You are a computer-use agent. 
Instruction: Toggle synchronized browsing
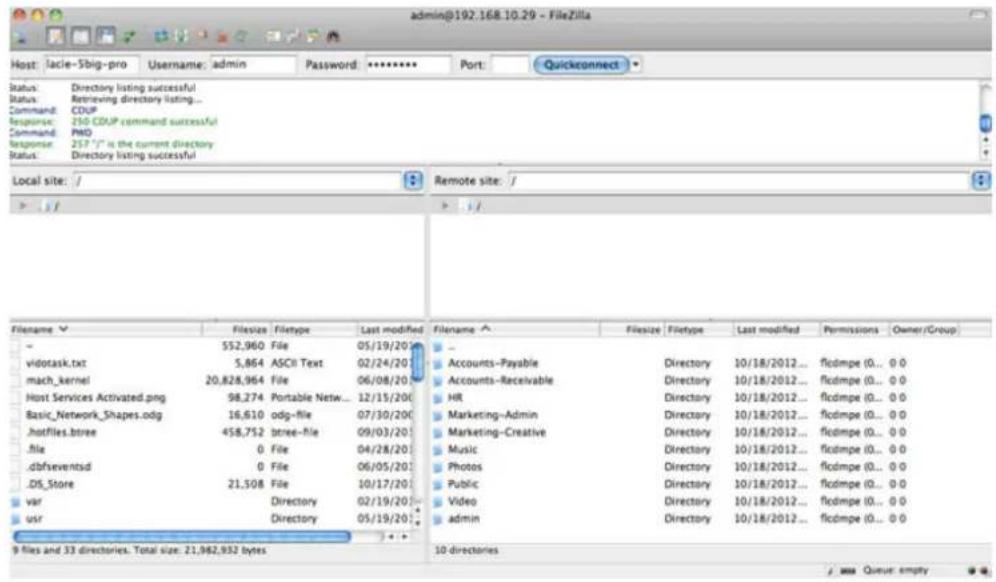coord(313,37)
